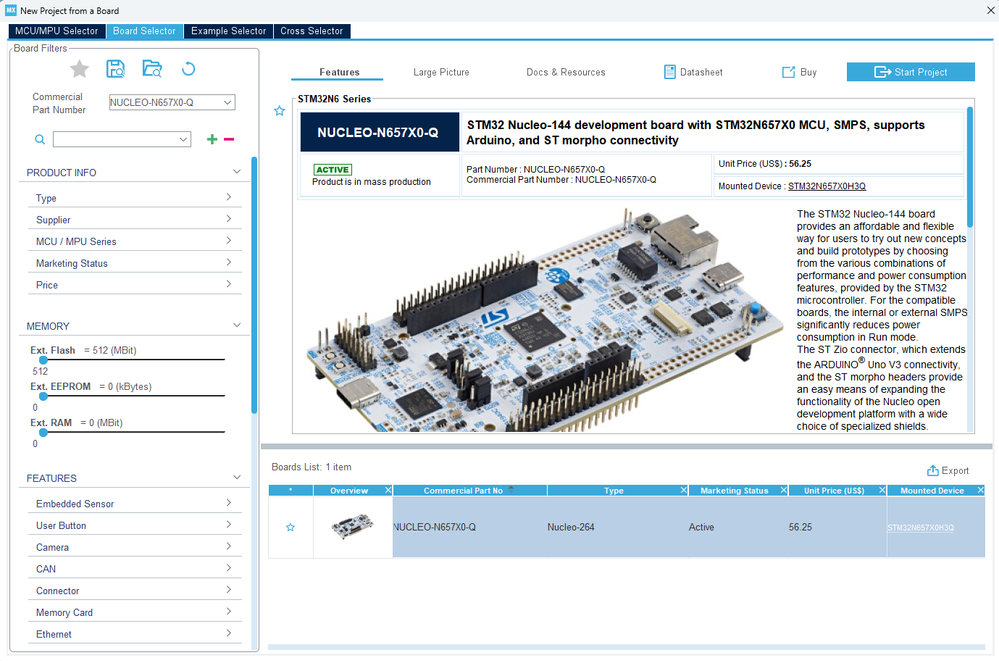Click the Datasheet document icon
The image size is (999, 661).
click(670, 72)
